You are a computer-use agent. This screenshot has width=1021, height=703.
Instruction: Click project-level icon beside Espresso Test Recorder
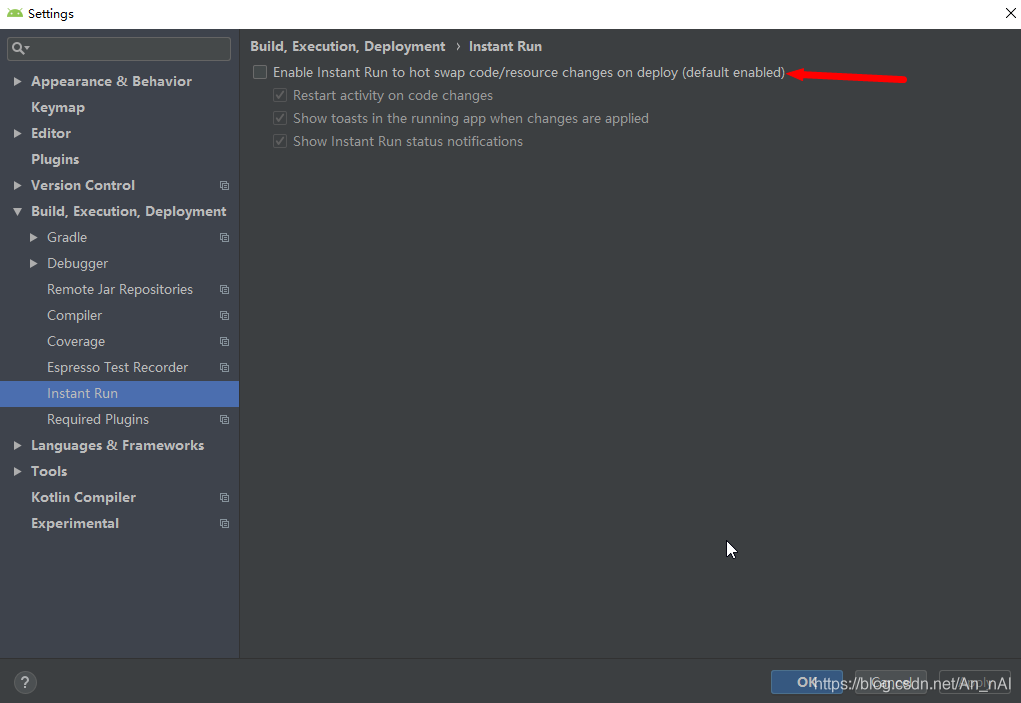click(225, 368)
